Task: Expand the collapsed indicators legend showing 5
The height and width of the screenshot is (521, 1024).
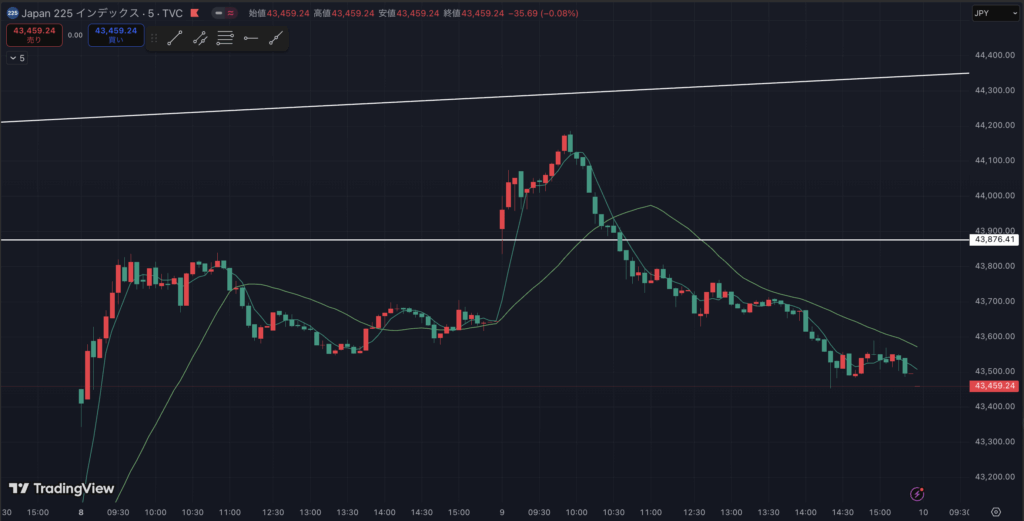Action: (17, 59)
